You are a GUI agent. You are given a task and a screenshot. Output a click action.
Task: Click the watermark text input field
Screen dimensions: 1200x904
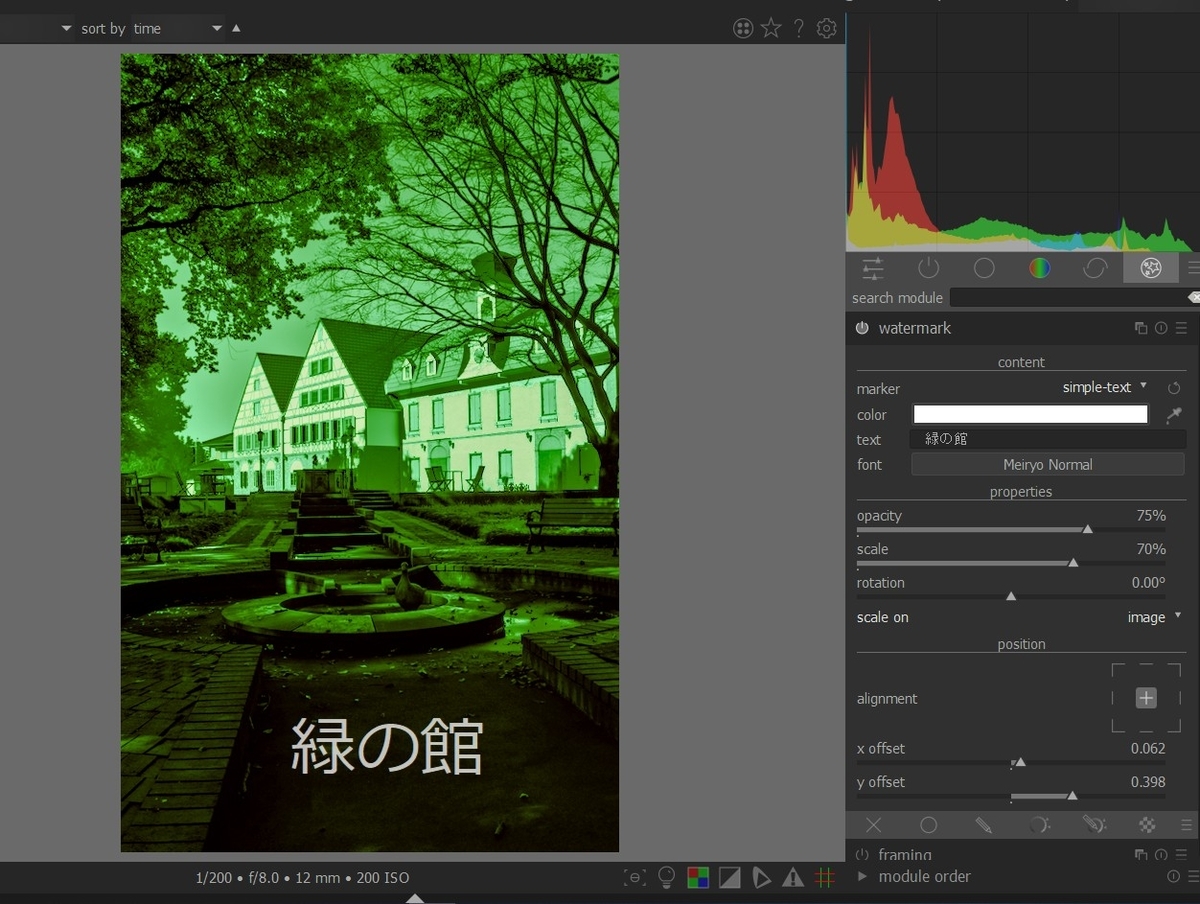pyautogui.click(x=1048, y=439)
